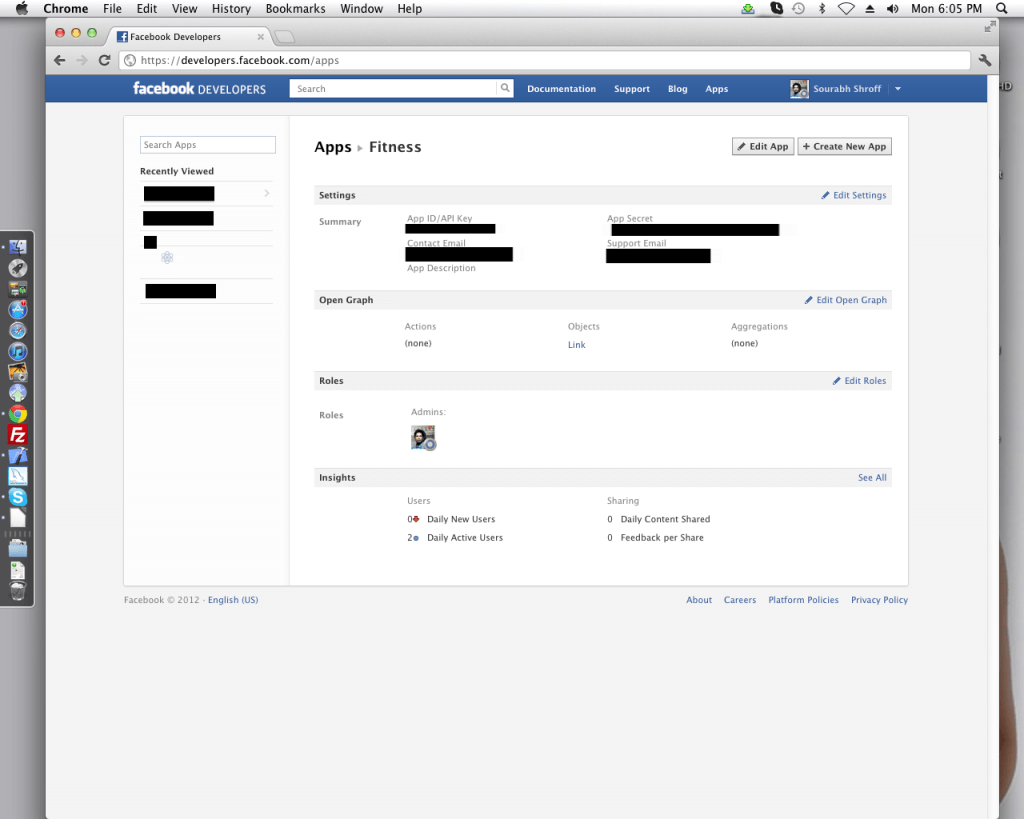
Task: Click the admin profile thumbnail under Roles
Action: [423, 438]
